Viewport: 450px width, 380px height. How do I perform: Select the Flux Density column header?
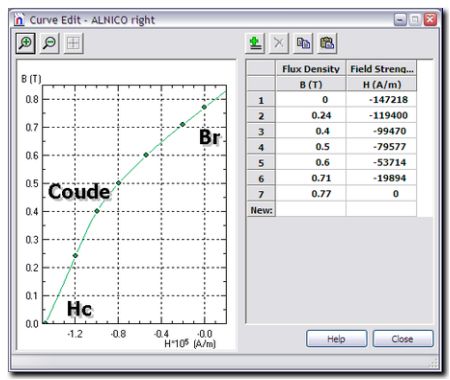[x=311, y=69]
